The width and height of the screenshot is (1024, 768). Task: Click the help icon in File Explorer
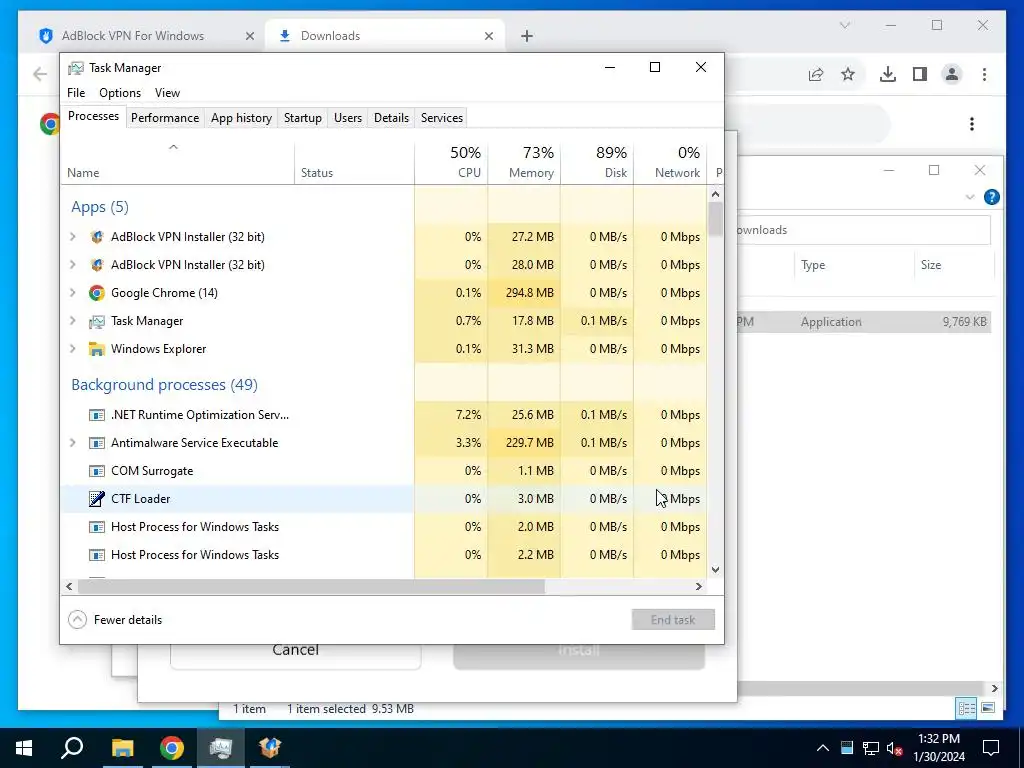(x=991, y=197)
